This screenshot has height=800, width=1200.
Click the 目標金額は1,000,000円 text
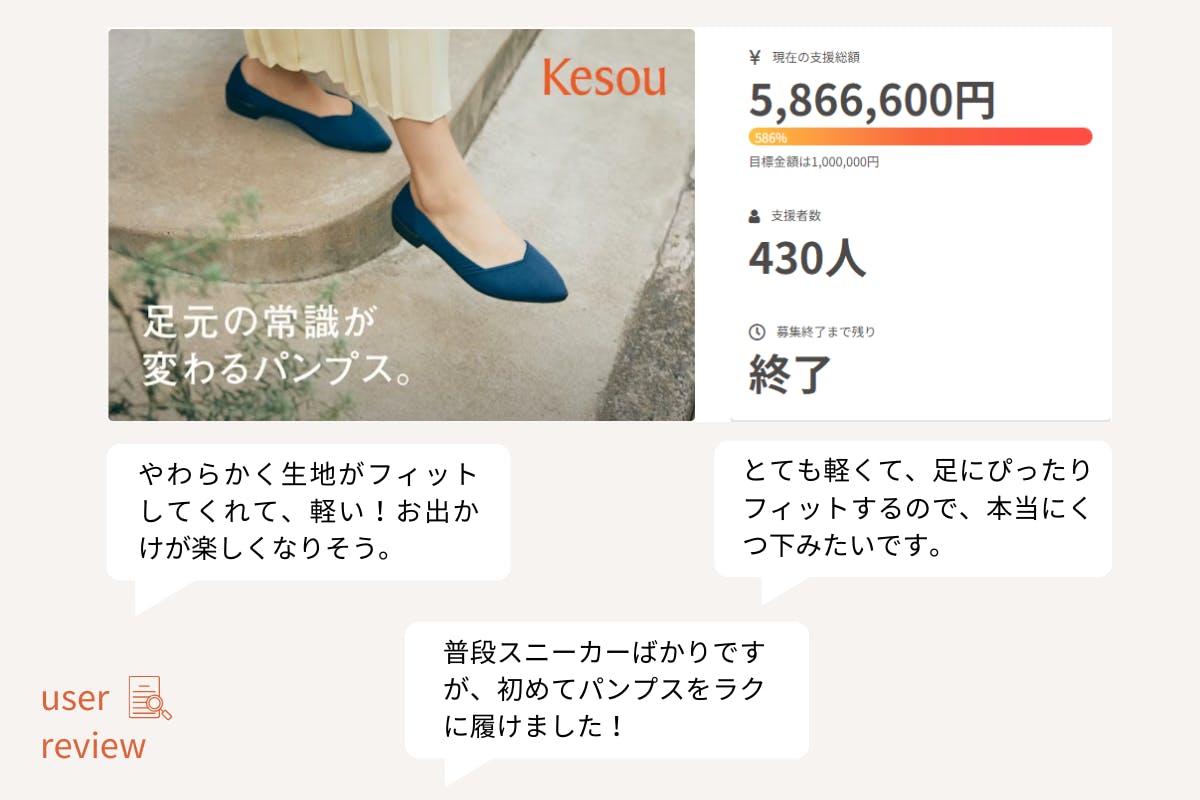(814, 162)
